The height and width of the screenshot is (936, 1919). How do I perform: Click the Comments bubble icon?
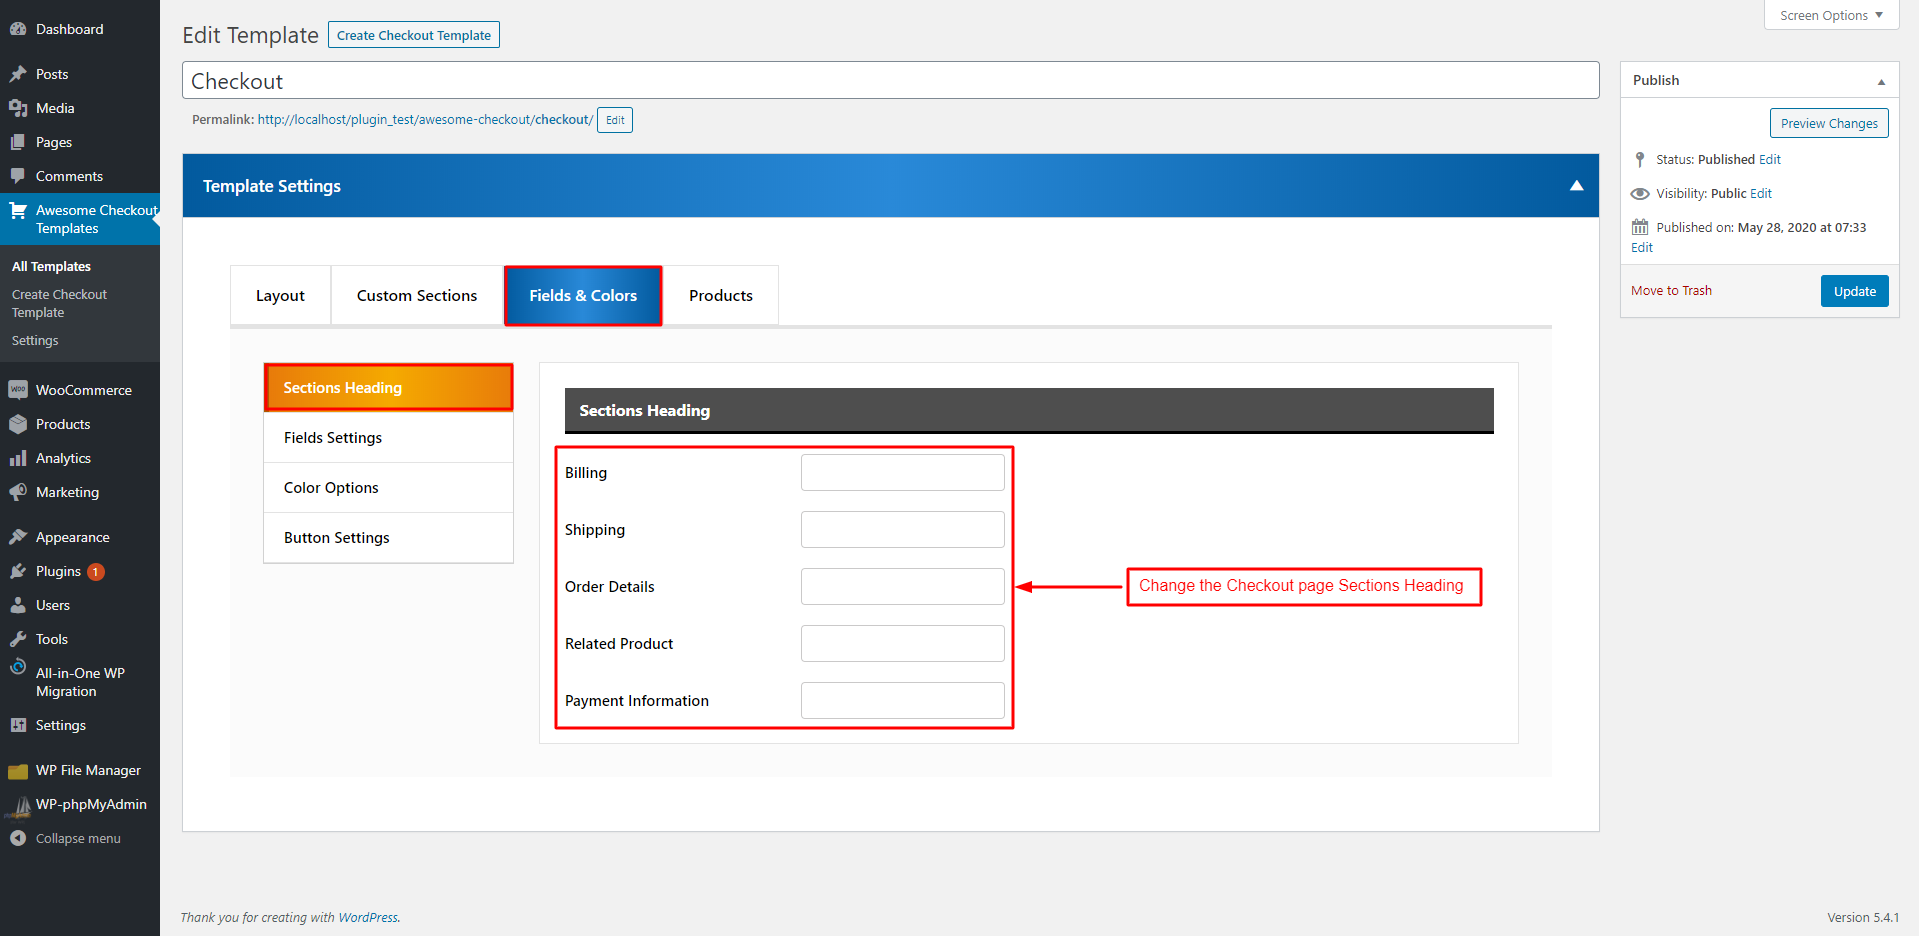pyautogui.click(x=18, y=176)
